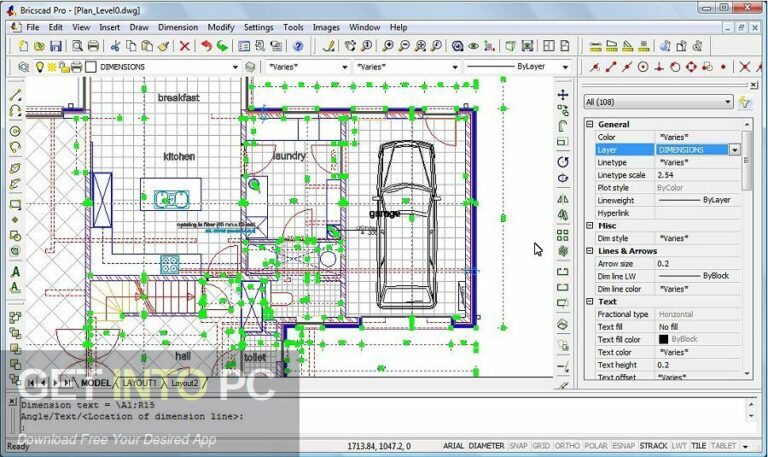Image resolution: width=768 pixels, height=457 pixels.
Task: Click the Zoom In magnifier icon
Action: (x=388, y=46)
